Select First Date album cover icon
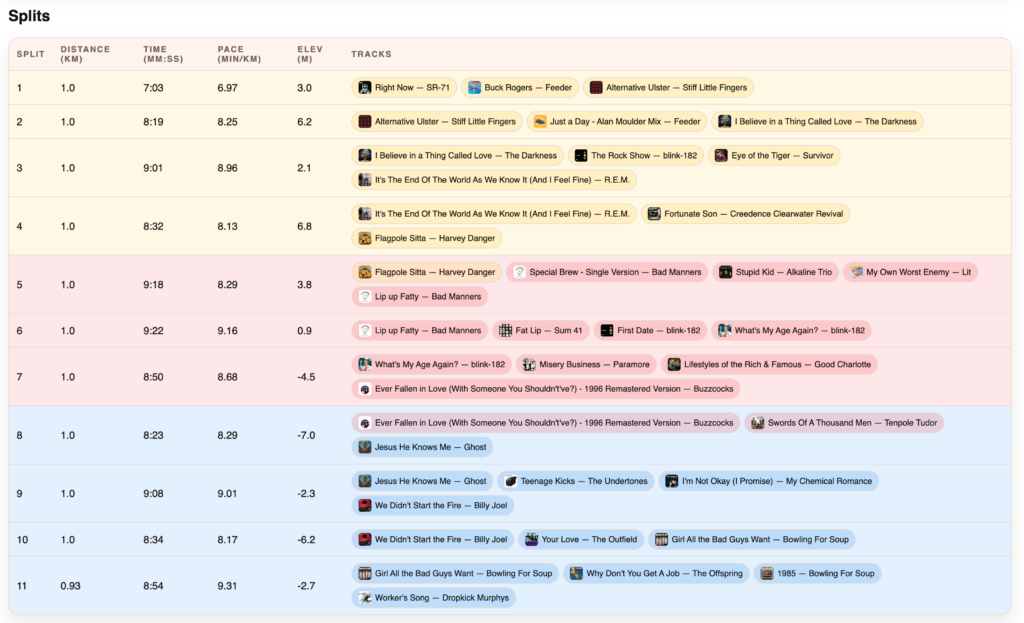The height and width of the screenshot is (623, 1024). (x=607, y=330)
